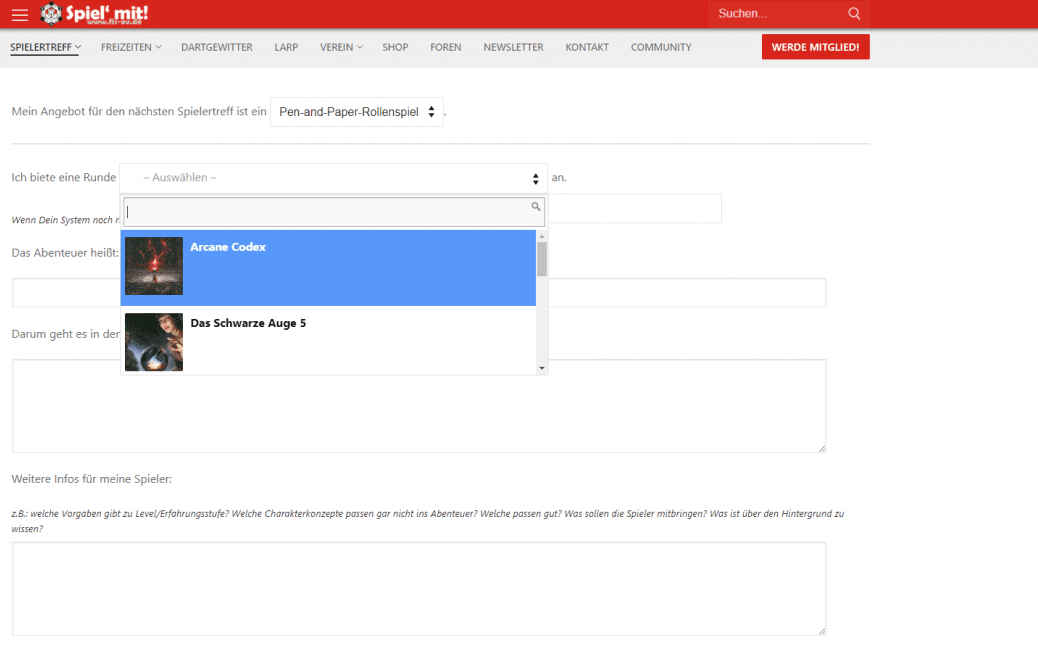Open the hamburger menu icon
The width and height of the screenshot is (1038, 651).
coord(20,14)
